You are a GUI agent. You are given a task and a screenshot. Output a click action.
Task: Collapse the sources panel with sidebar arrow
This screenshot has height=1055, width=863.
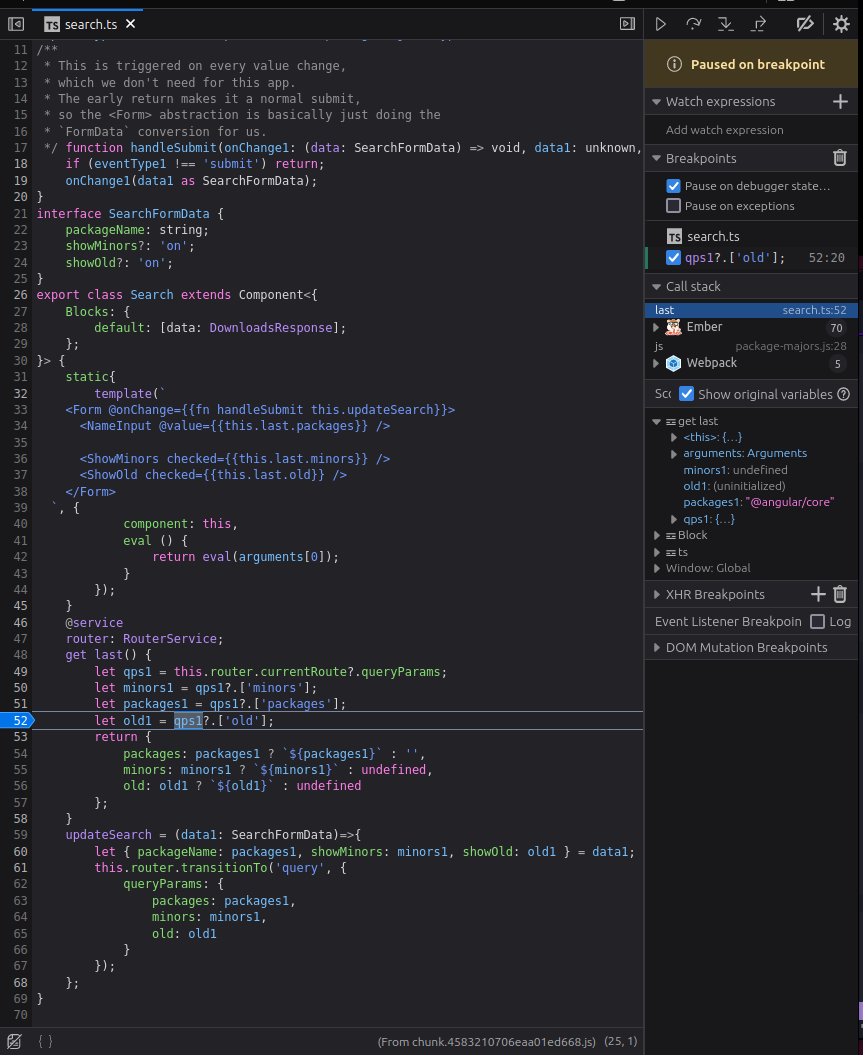(x=14, y=23)
